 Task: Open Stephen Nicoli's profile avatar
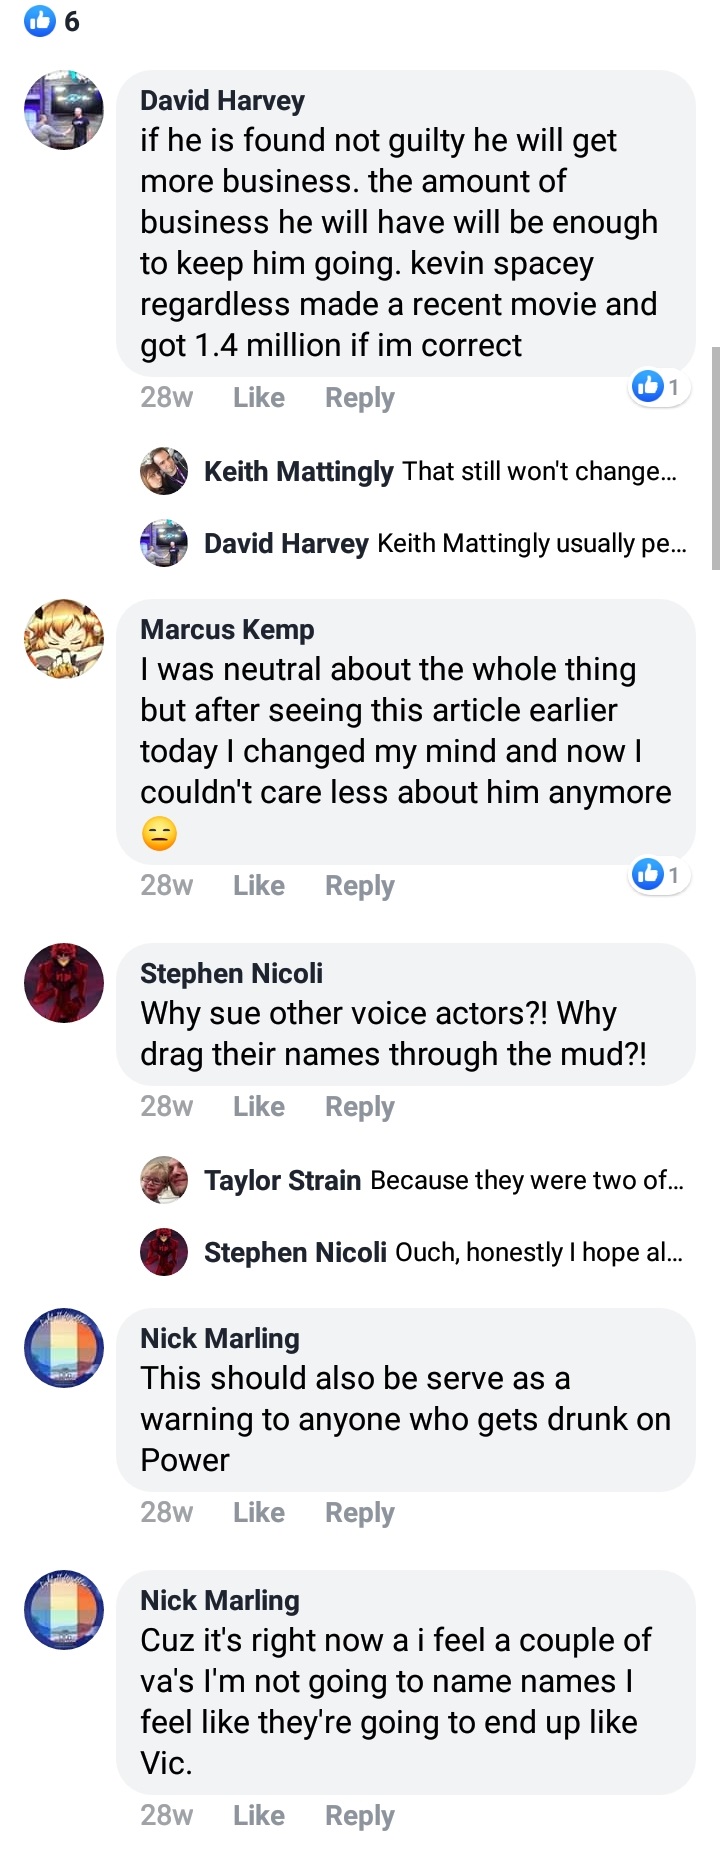click(x=64, y=983)
